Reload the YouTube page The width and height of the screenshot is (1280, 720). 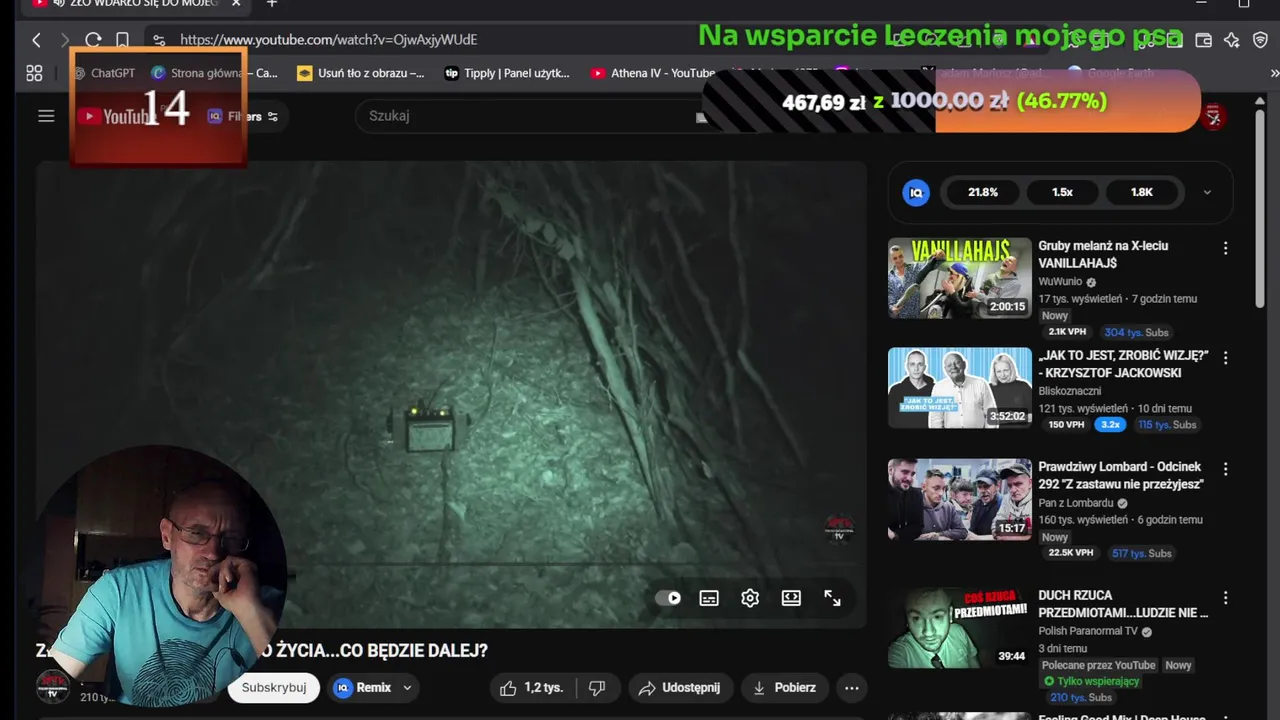click(x=93, y=40)
